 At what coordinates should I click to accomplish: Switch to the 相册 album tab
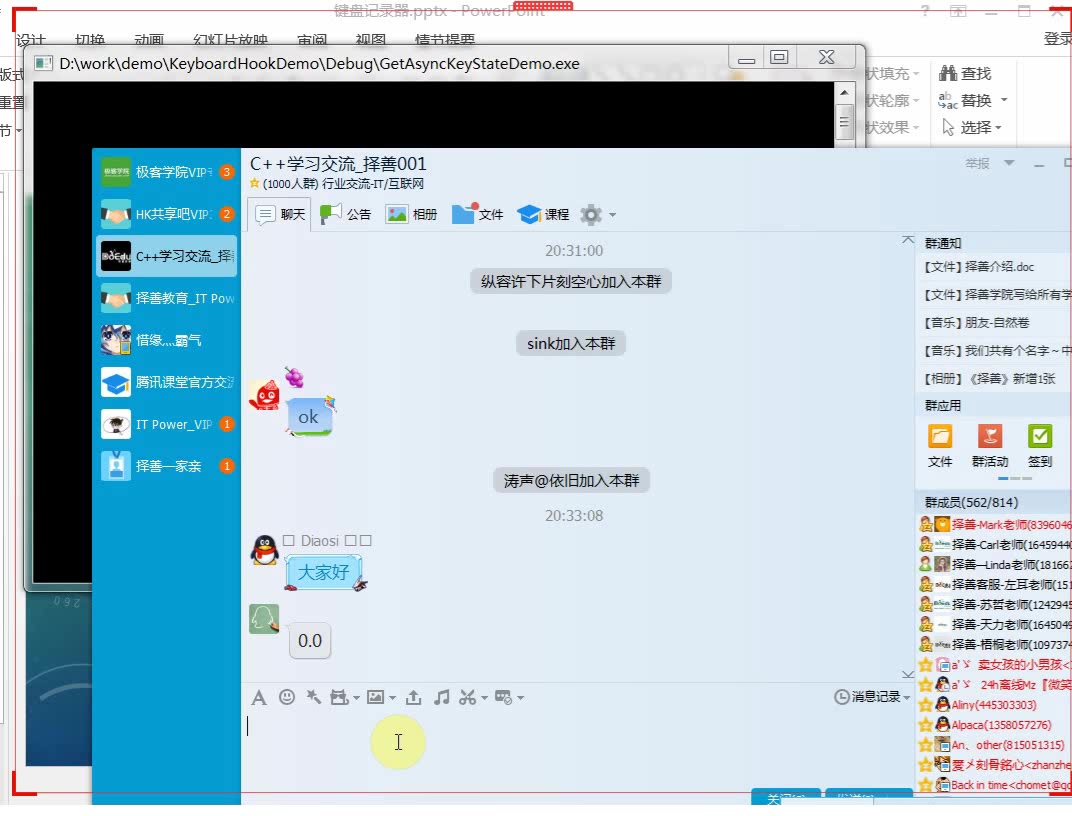pyautogui.click(x=411, y=213)
